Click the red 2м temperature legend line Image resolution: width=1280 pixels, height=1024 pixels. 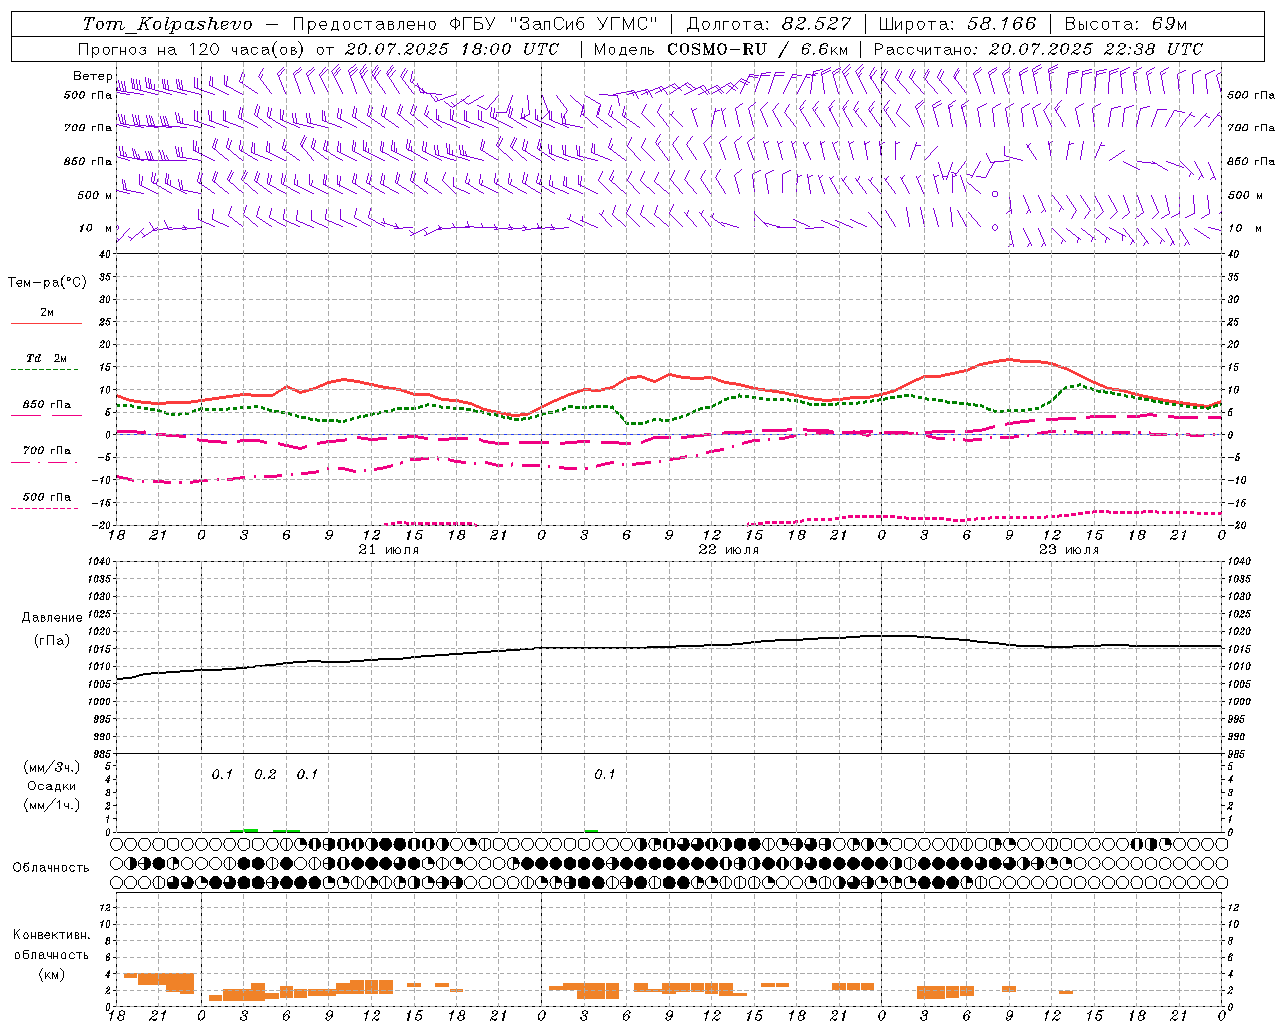[46, 323]
